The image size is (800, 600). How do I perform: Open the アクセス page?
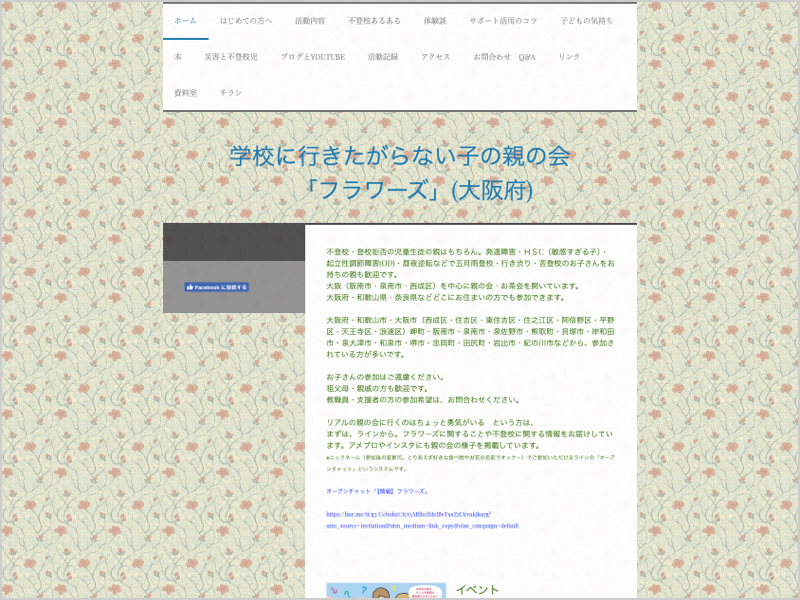[435, 57]
